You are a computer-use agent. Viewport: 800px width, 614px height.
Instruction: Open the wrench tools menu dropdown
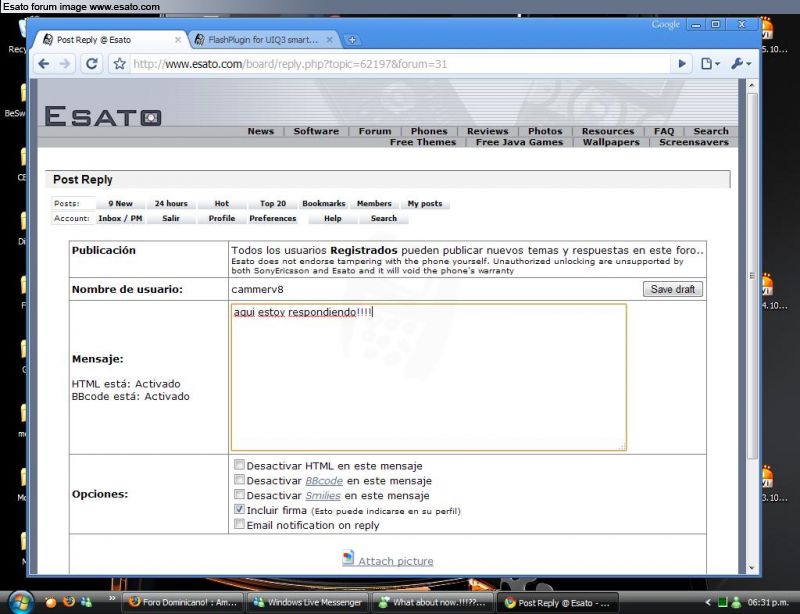[x=740, y=63]
